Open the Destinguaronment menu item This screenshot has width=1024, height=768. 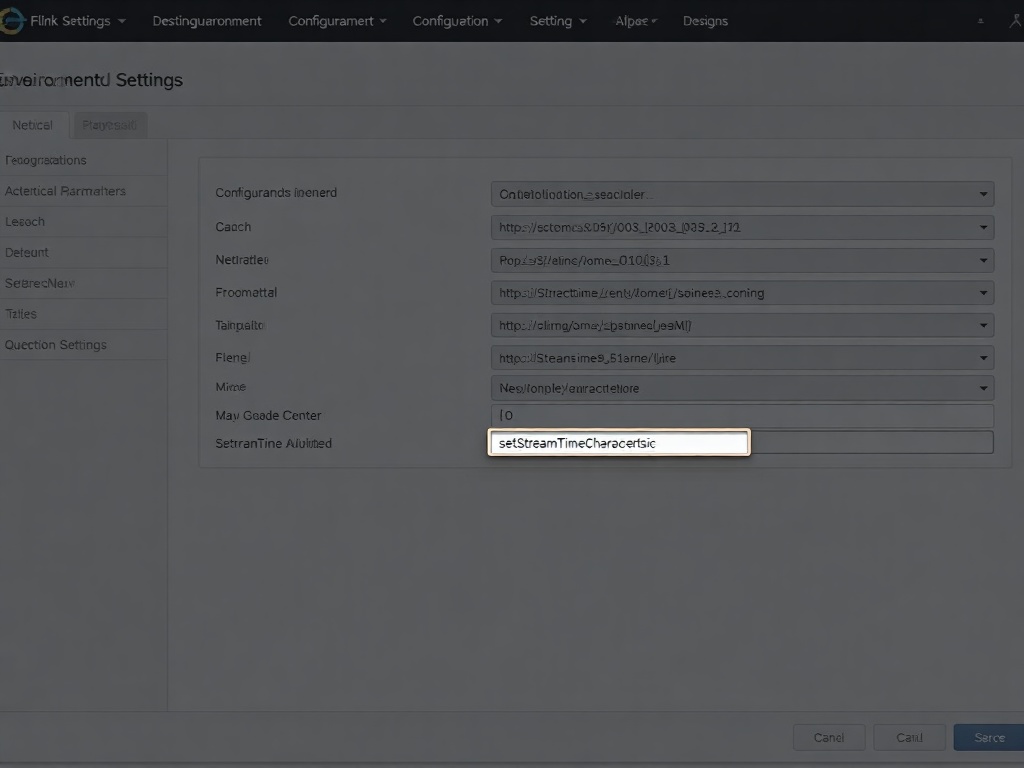pyautogui.click(x=207, y=21)
